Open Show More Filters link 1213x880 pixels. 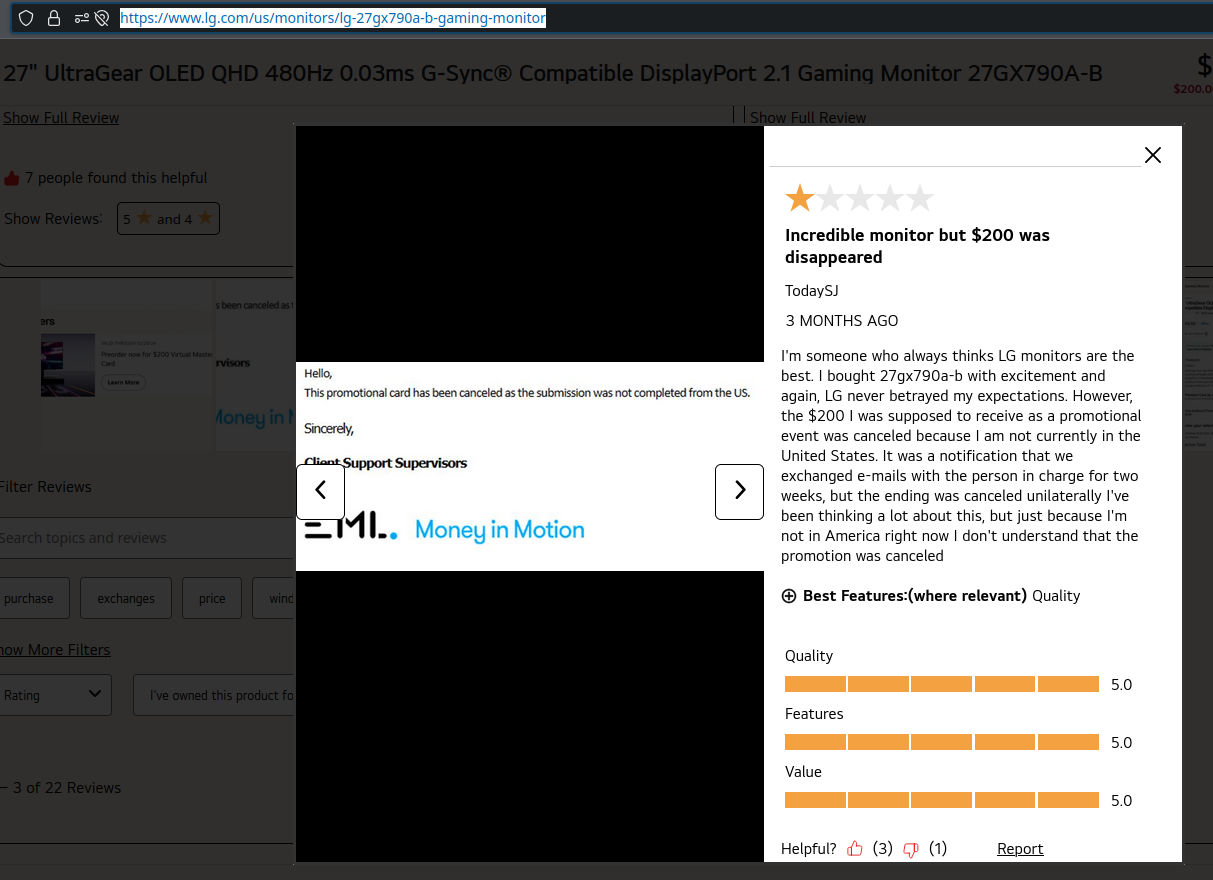coord(55,650)
